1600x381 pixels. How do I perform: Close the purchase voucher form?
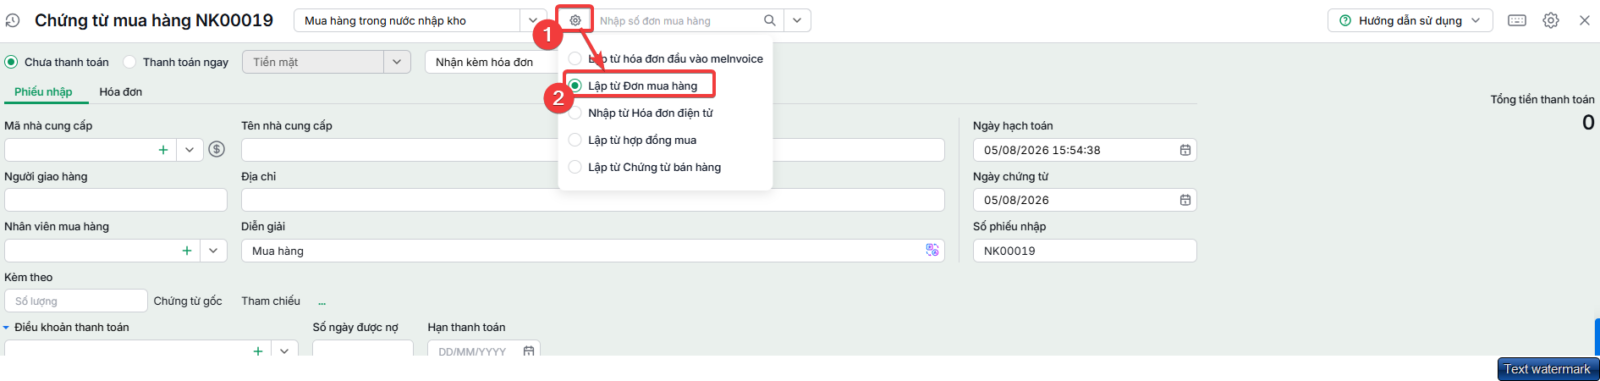click(x=1584, y=20)
